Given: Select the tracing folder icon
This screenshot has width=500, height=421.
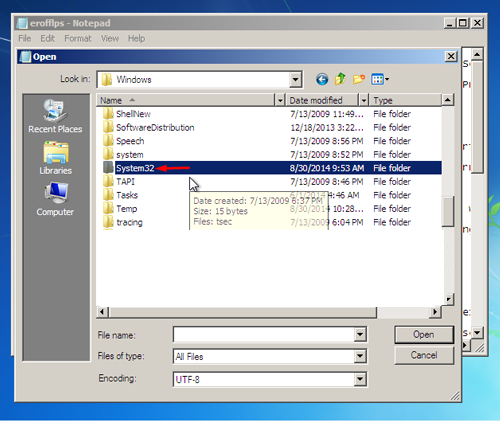Looking at the screenshot, I should click(108, 222).
